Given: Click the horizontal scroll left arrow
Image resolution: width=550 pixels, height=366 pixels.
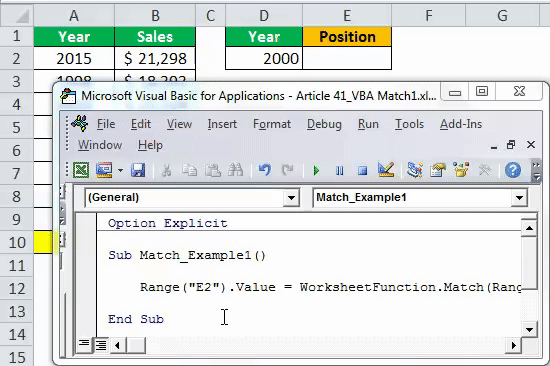Looking at the screenshot, I should tap(117, 346).
